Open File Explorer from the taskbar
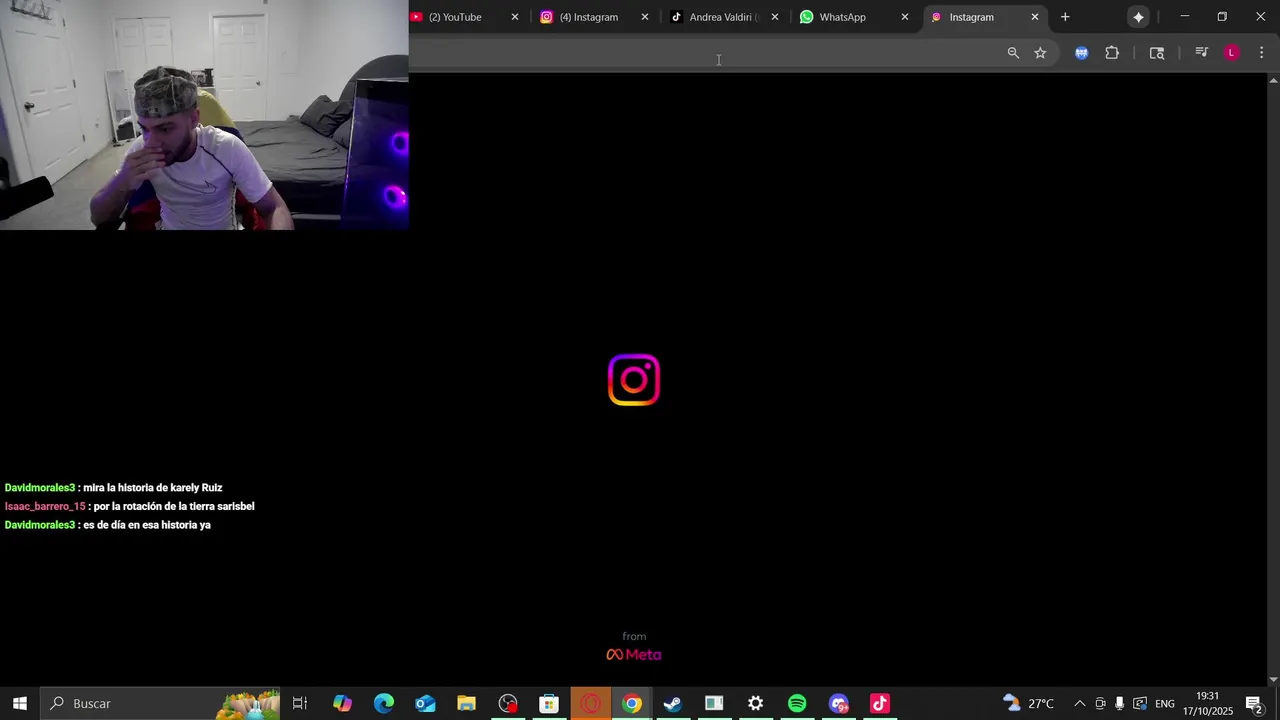The image size is (1280, 720). tap(466, 703)
